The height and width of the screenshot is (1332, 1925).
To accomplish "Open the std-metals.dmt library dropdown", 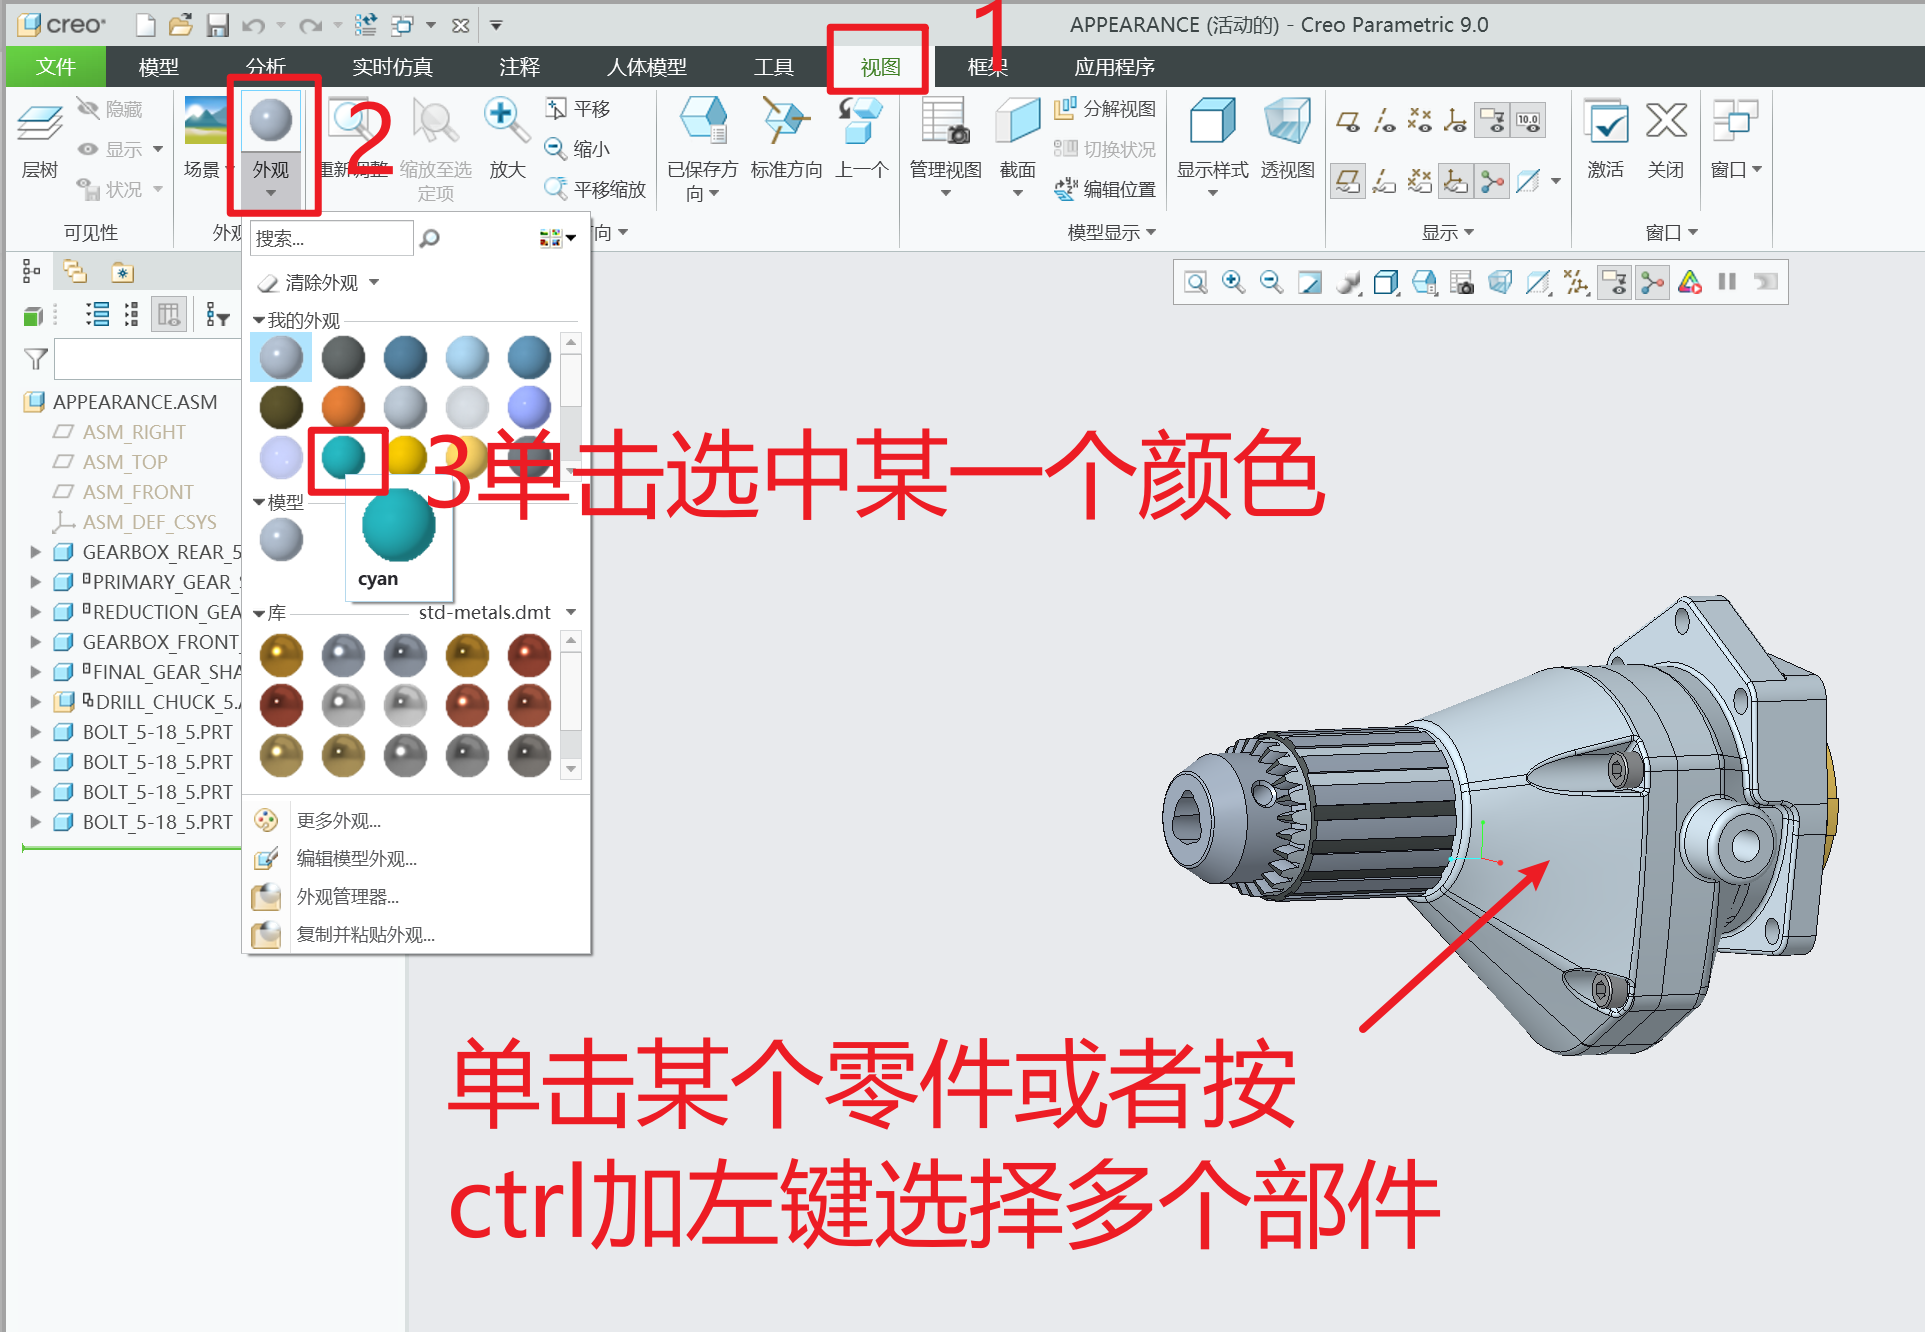I will click(x=571, y=612).
